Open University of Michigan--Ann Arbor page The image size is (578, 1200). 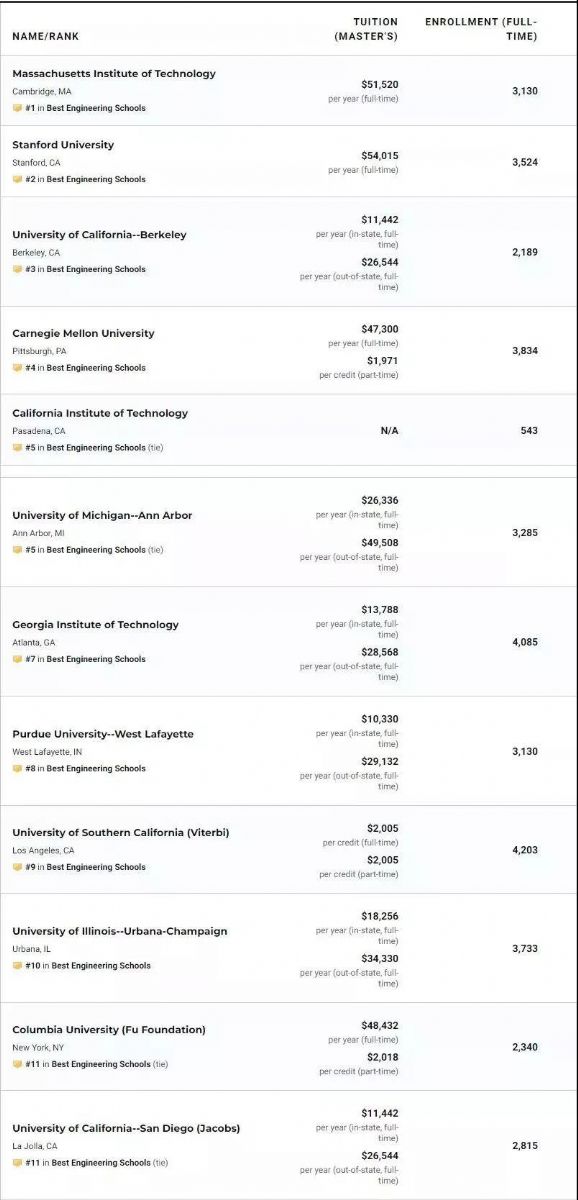pos(102,516)
